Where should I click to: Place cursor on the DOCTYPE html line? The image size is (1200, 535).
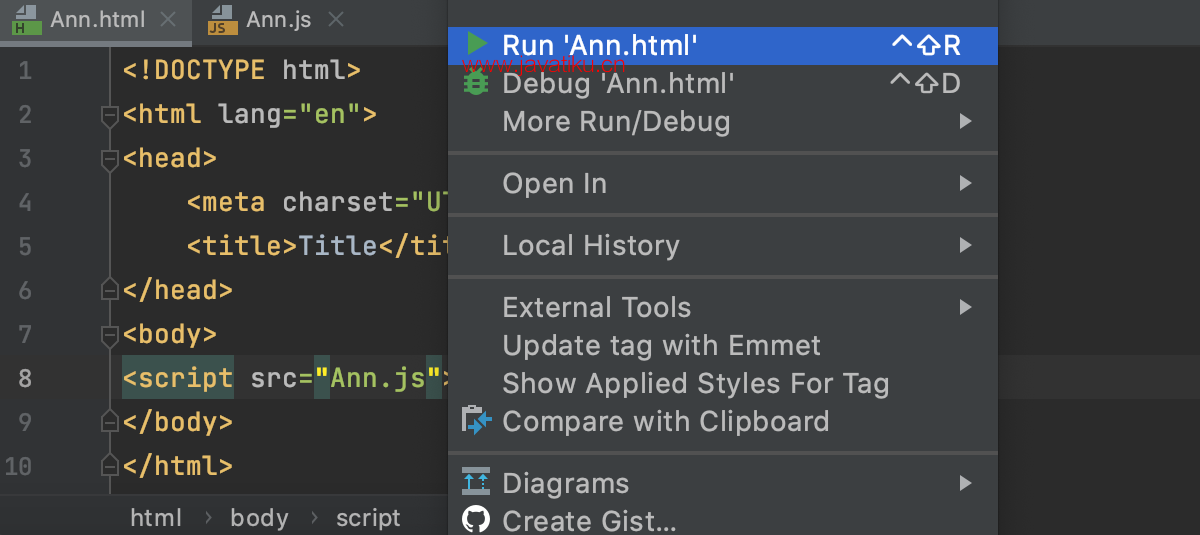click(241, 71)
